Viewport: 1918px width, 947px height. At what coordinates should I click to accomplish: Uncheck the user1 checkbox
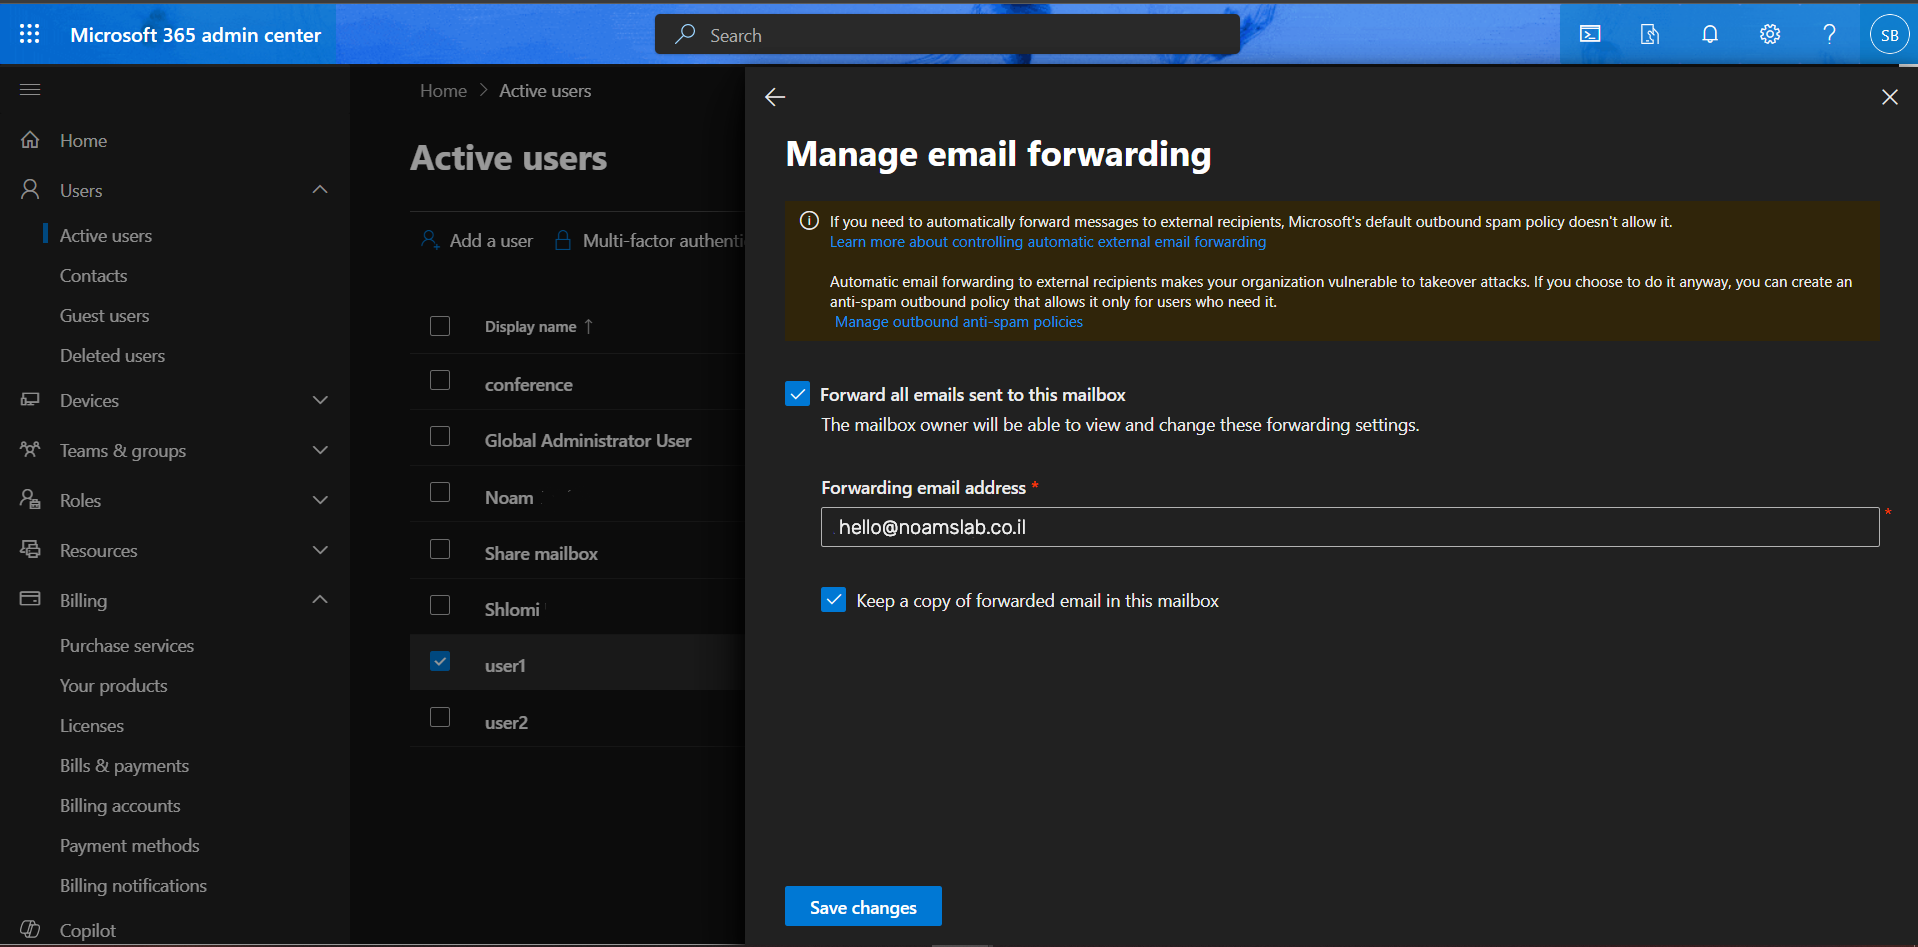(440, 661)
